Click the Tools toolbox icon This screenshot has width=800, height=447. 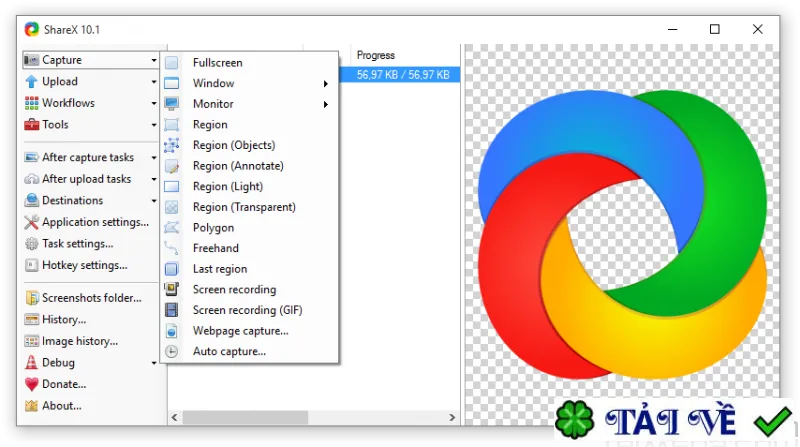coord(32,125)
